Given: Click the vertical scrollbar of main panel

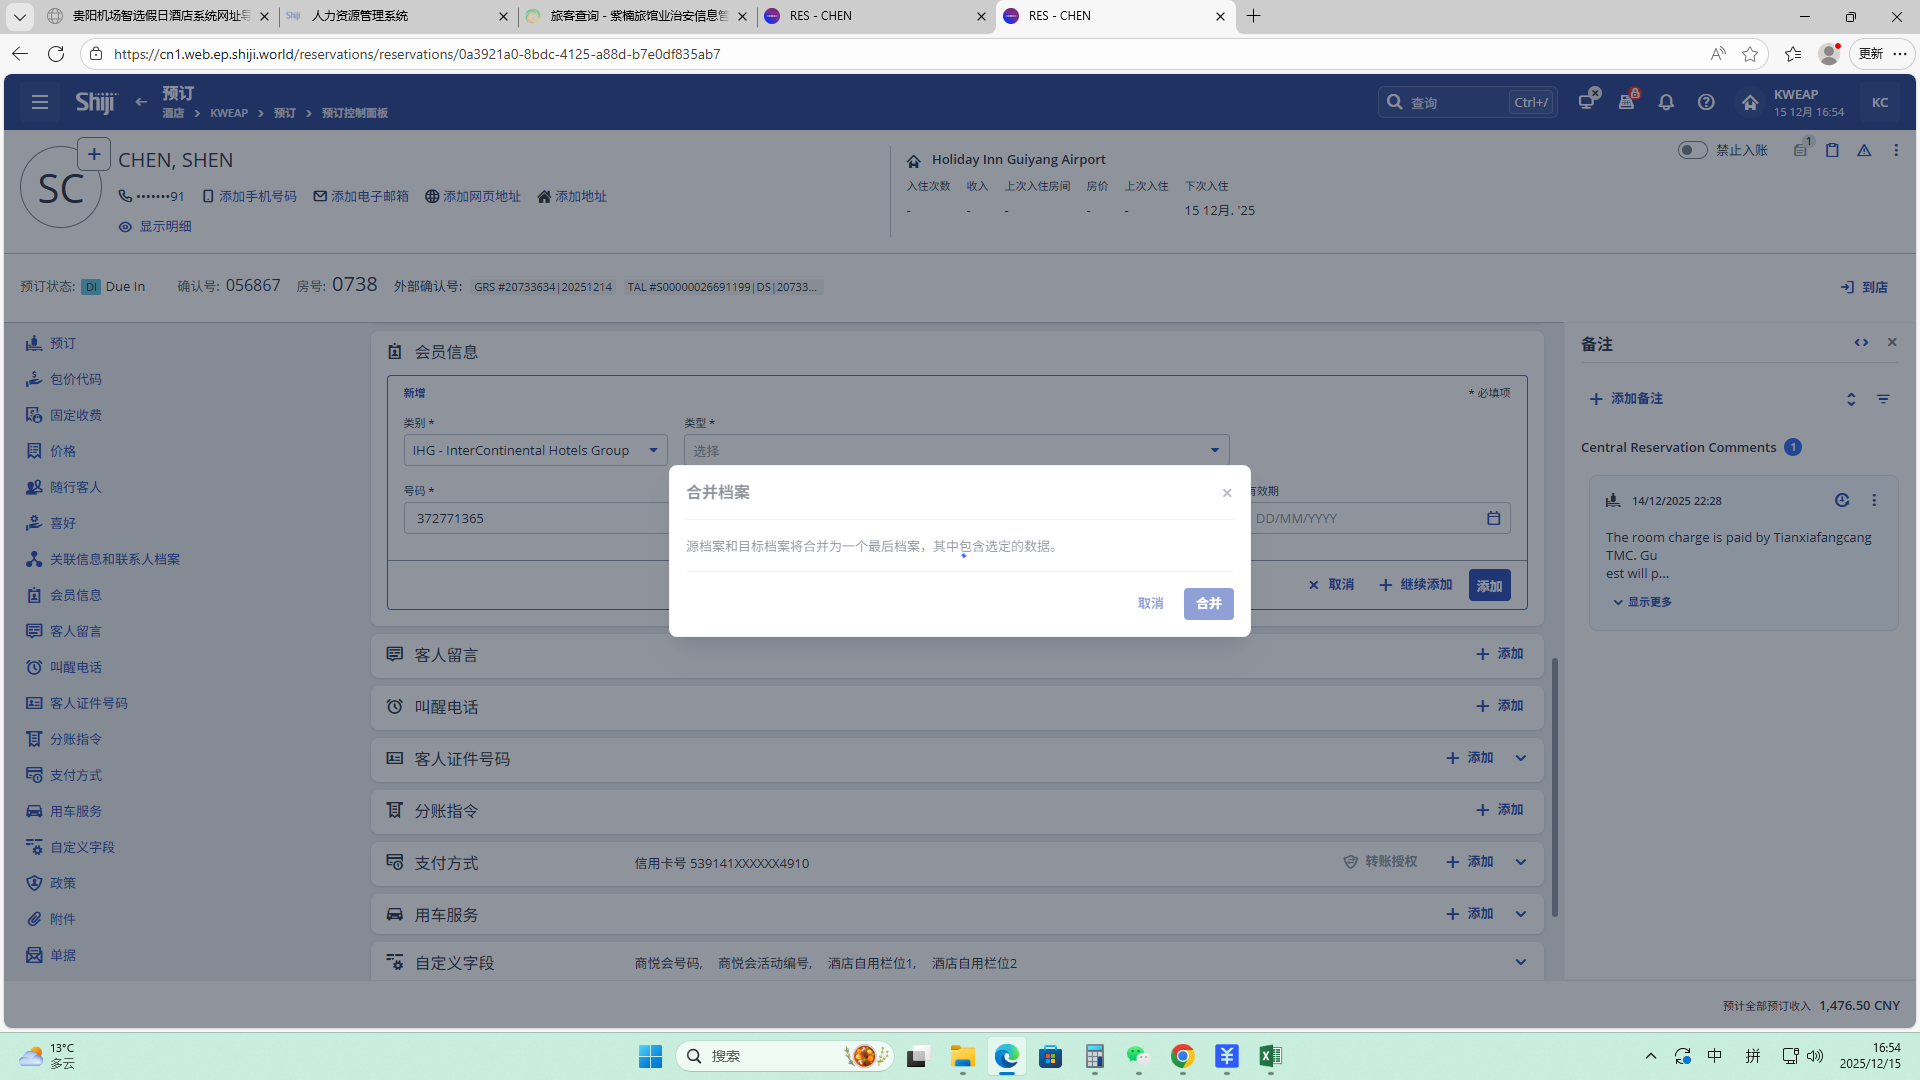Looking at the screenshot, I should tap(1554, 787).
